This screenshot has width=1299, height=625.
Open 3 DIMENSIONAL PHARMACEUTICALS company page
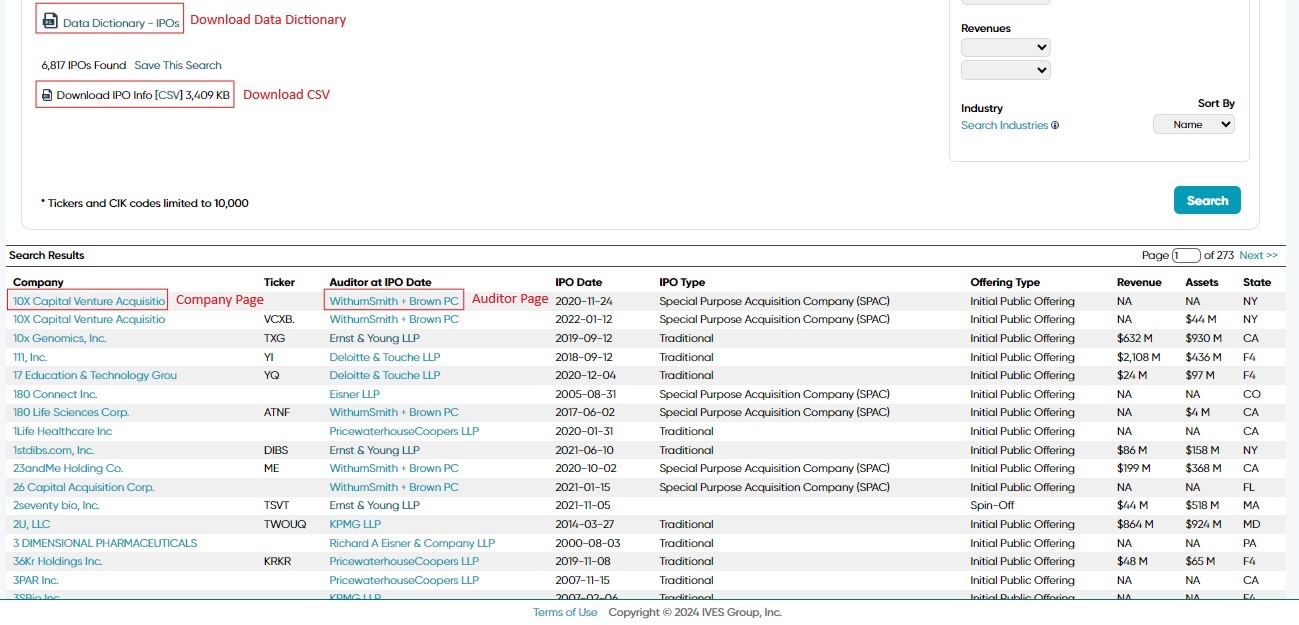click(105, 543)
